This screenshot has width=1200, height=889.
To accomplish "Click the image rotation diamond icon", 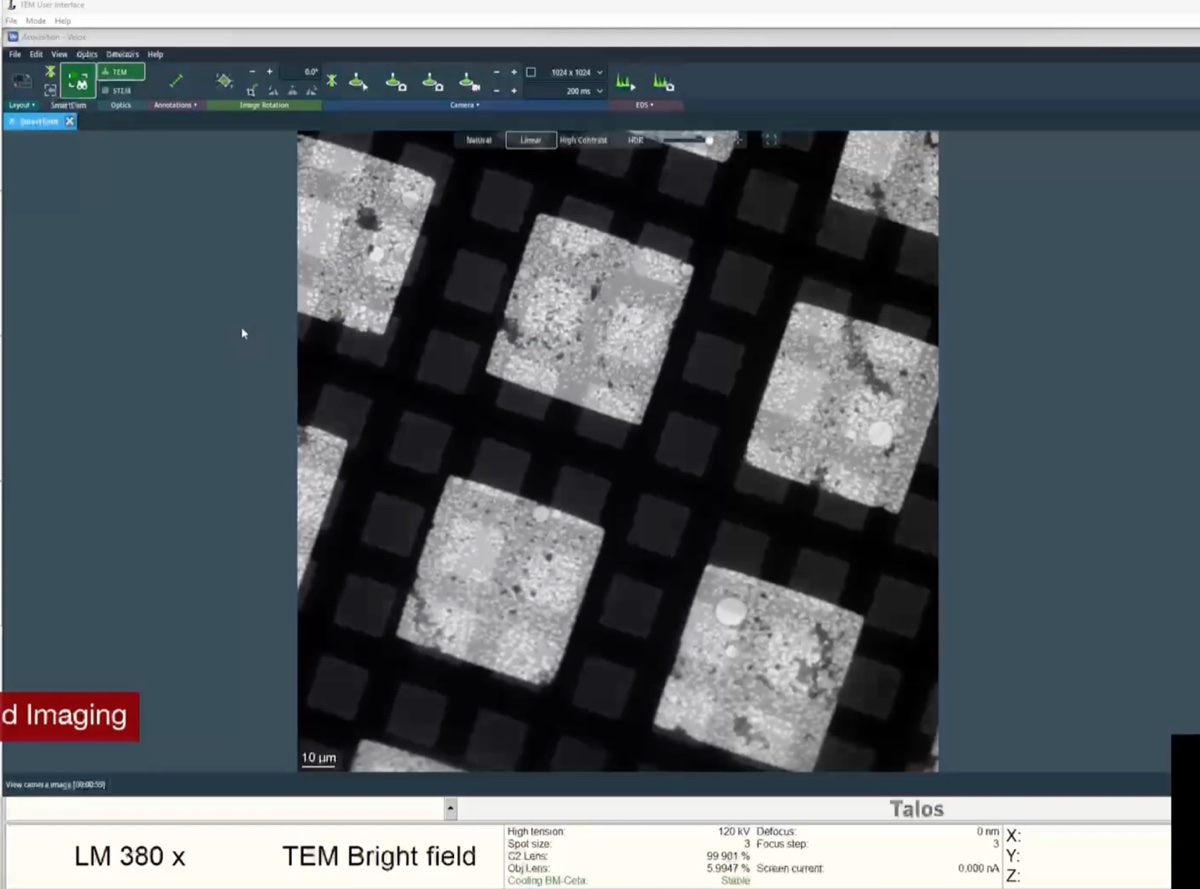I will tap(224, 80).
